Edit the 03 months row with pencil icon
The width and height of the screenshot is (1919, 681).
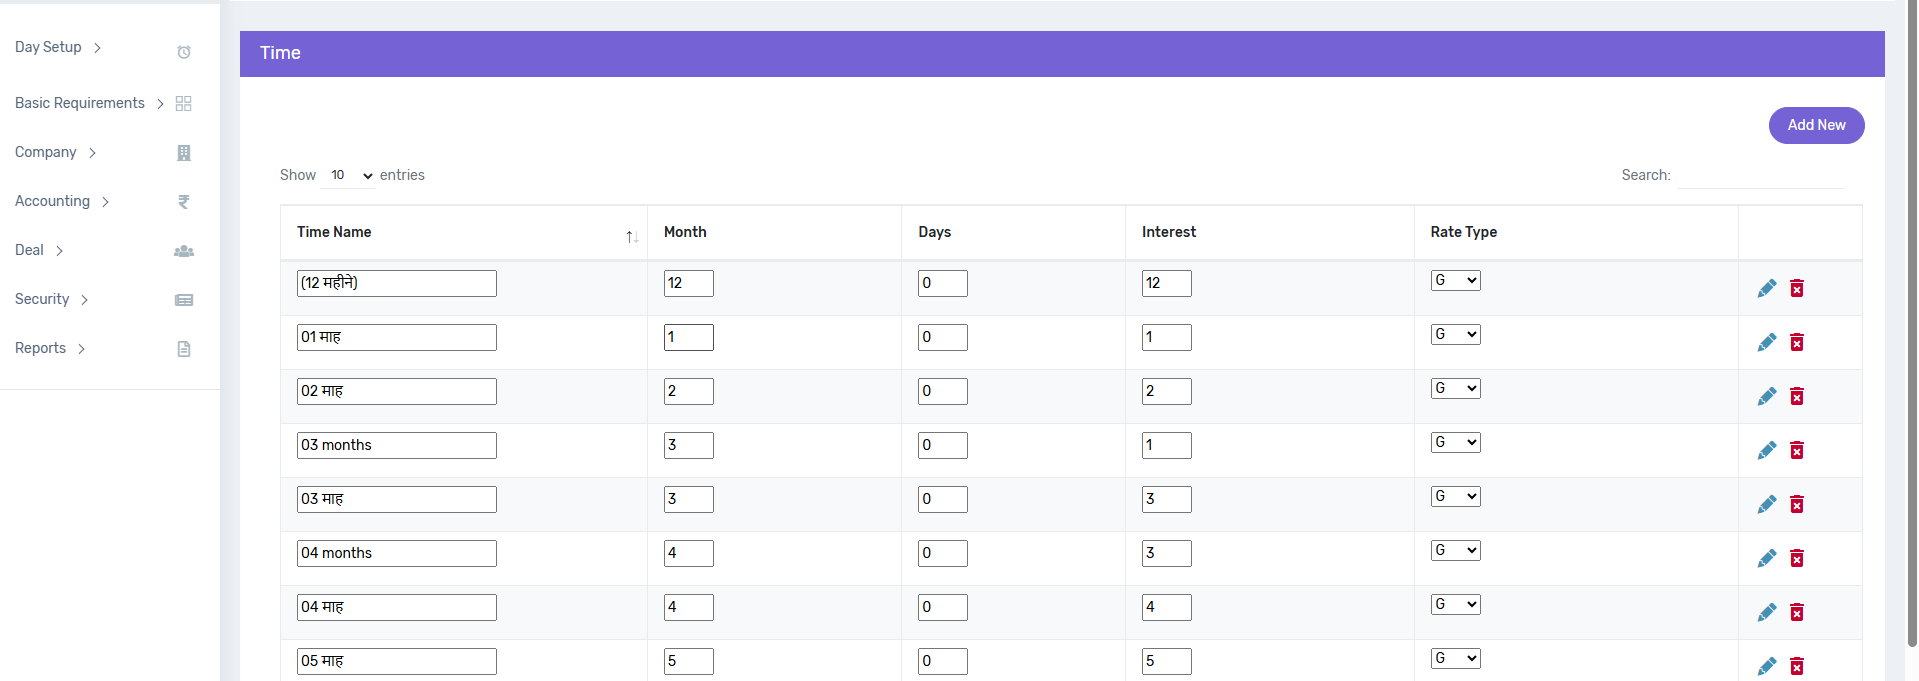click(x=1767, y=450)
